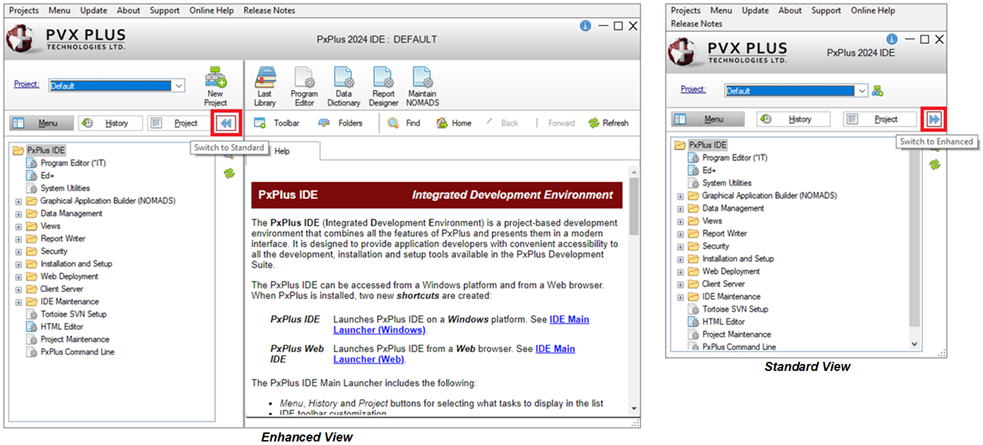Select Tortoise SVN Setup in Standard View tree
Image resolution: width=983 pixels, height=445 pixels.
point(736,309)
